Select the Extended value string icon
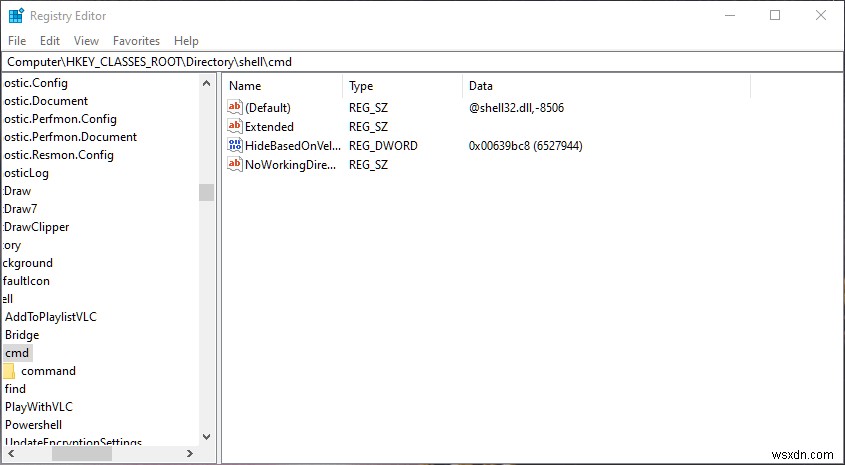Viewport: 845px width, 465px height. click(235, 126)
